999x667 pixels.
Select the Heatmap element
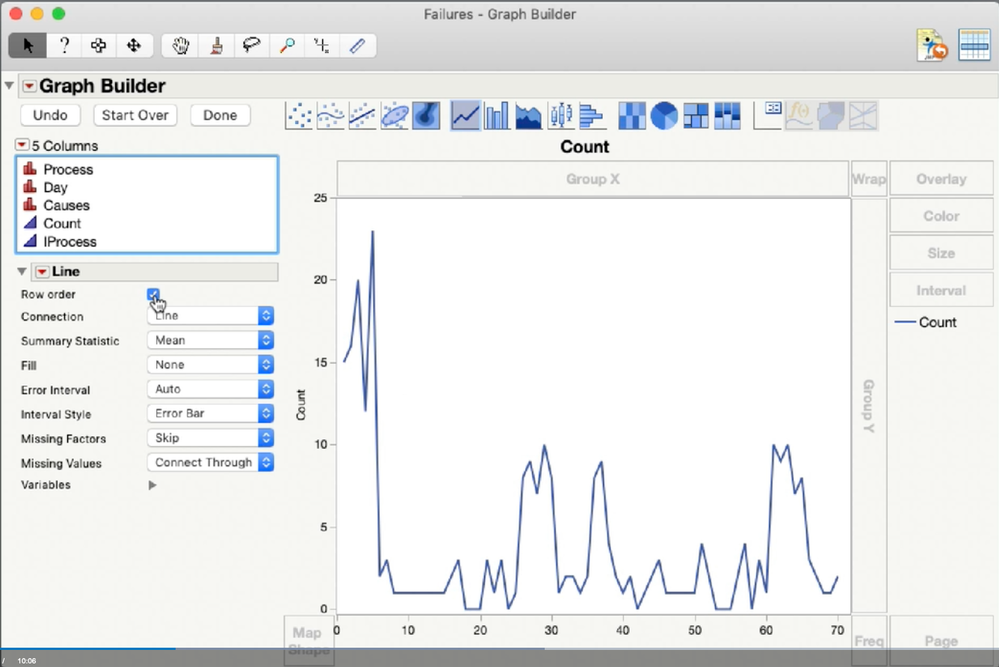pos(632,116)
